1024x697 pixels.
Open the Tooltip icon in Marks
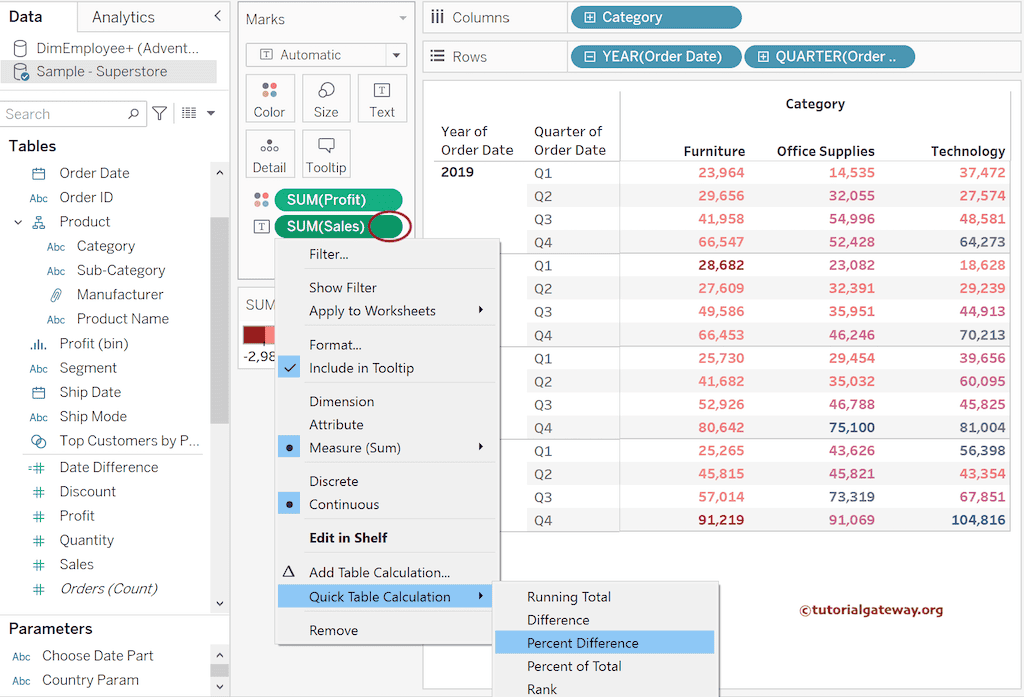326,153
